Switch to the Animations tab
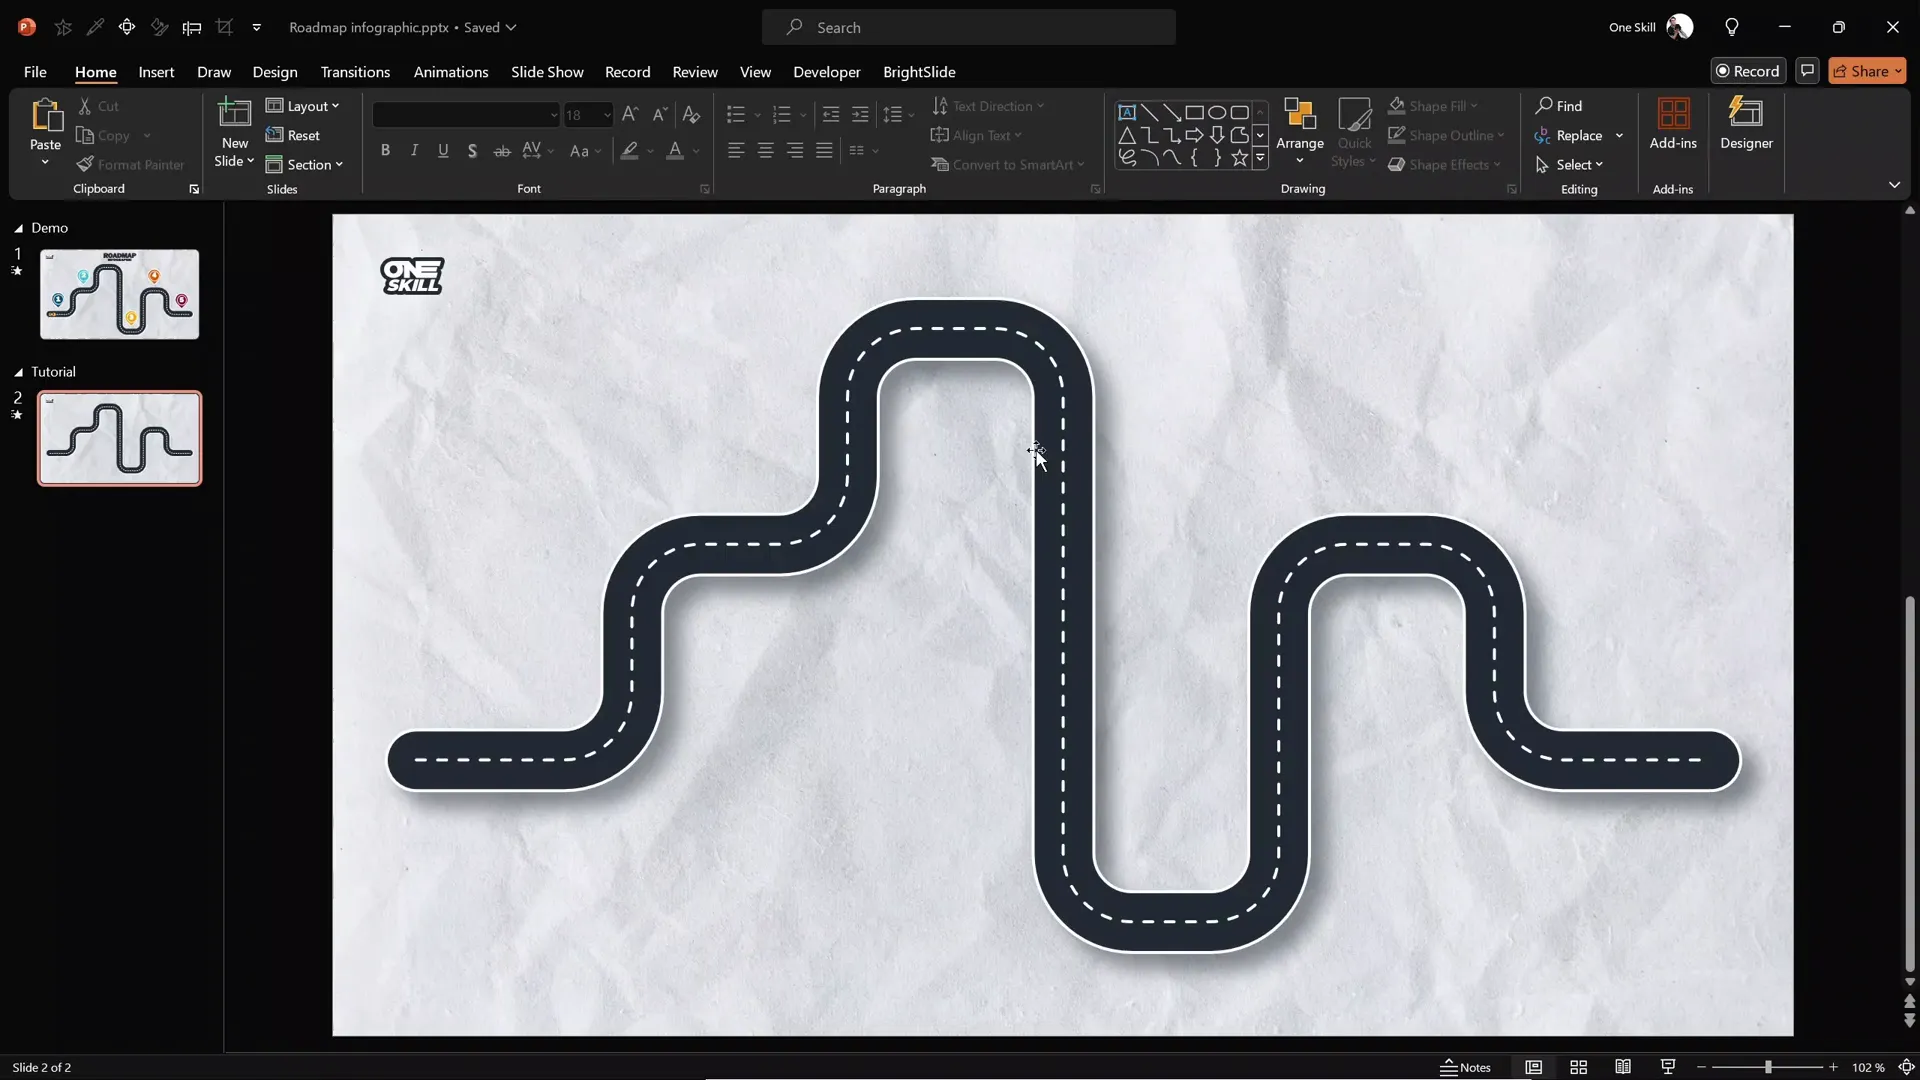 click(451, 72)
